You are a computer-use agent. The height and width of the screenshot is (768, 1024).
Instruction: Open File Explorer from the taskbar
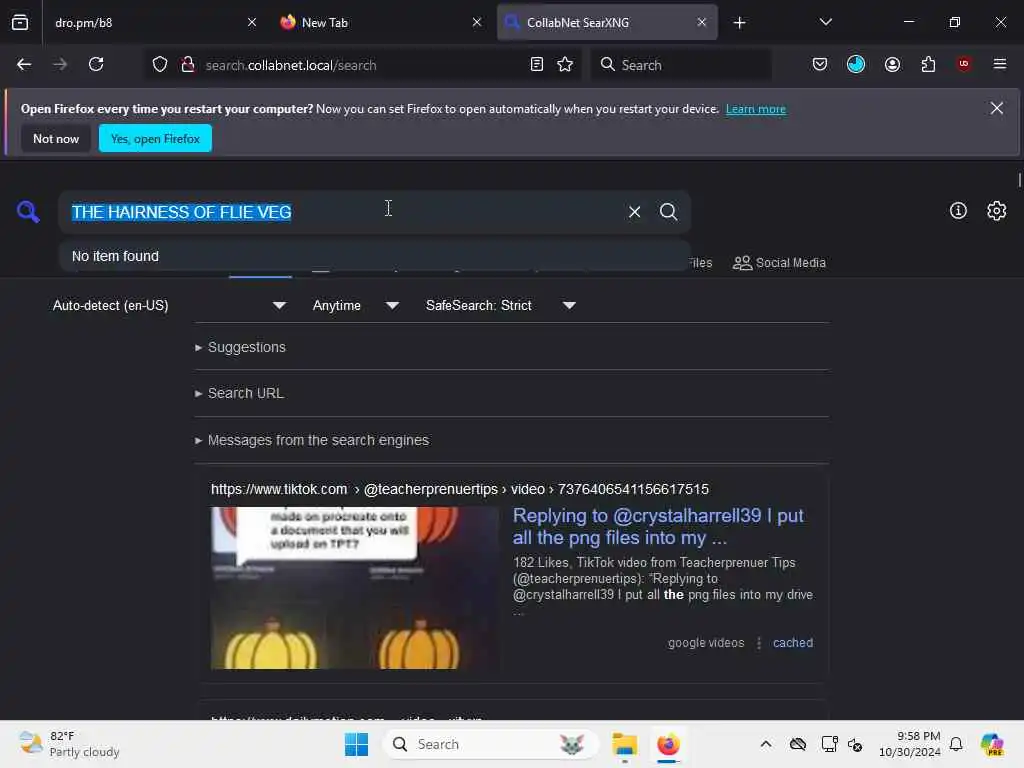click(x=624, y=744)
